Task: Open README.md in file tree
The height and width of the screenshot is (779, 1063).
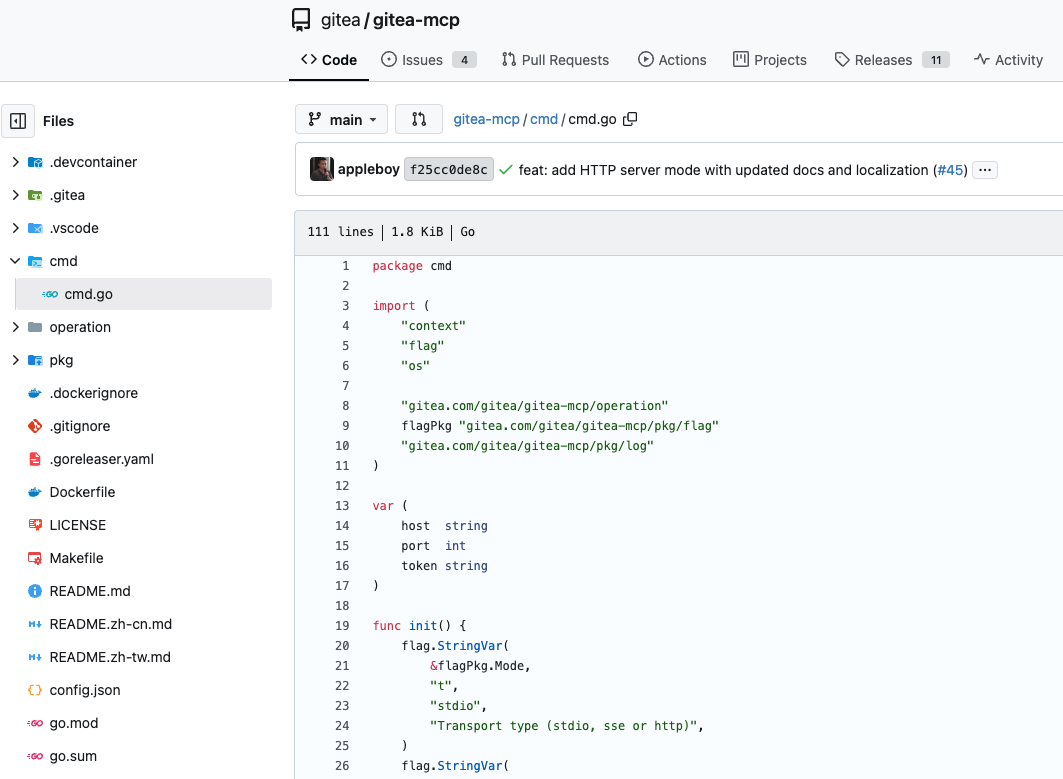Action: point(89,591)
